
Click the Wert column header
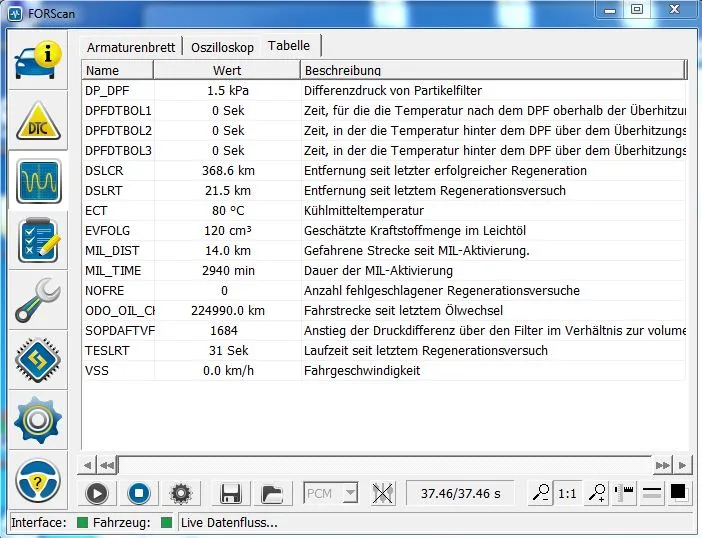[x=227, y=70]
